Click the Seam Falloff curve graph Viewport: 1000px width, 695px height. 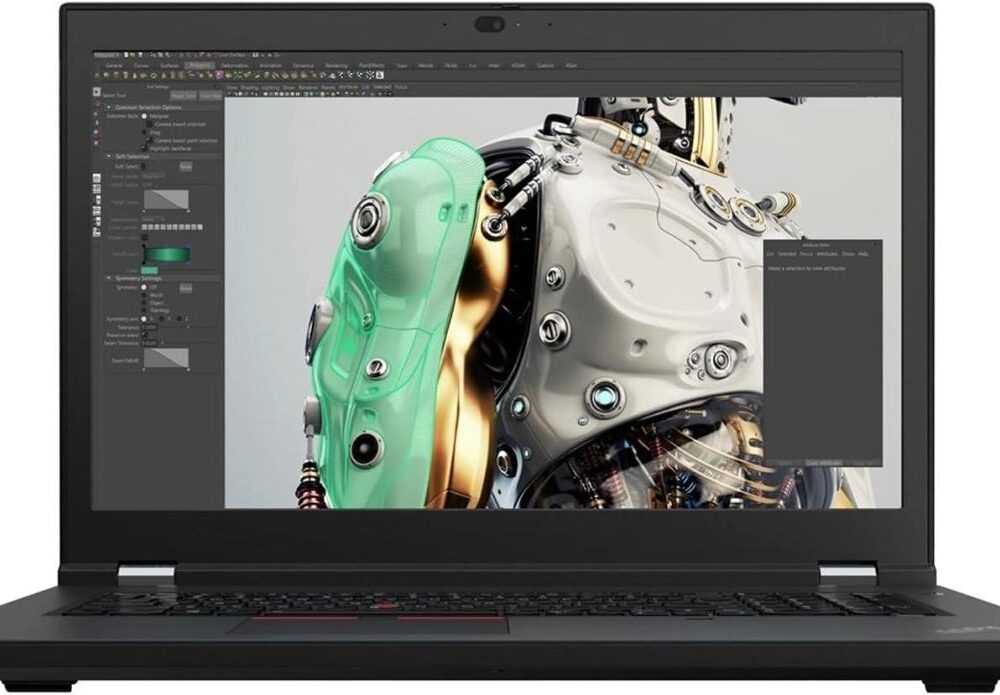166,358
